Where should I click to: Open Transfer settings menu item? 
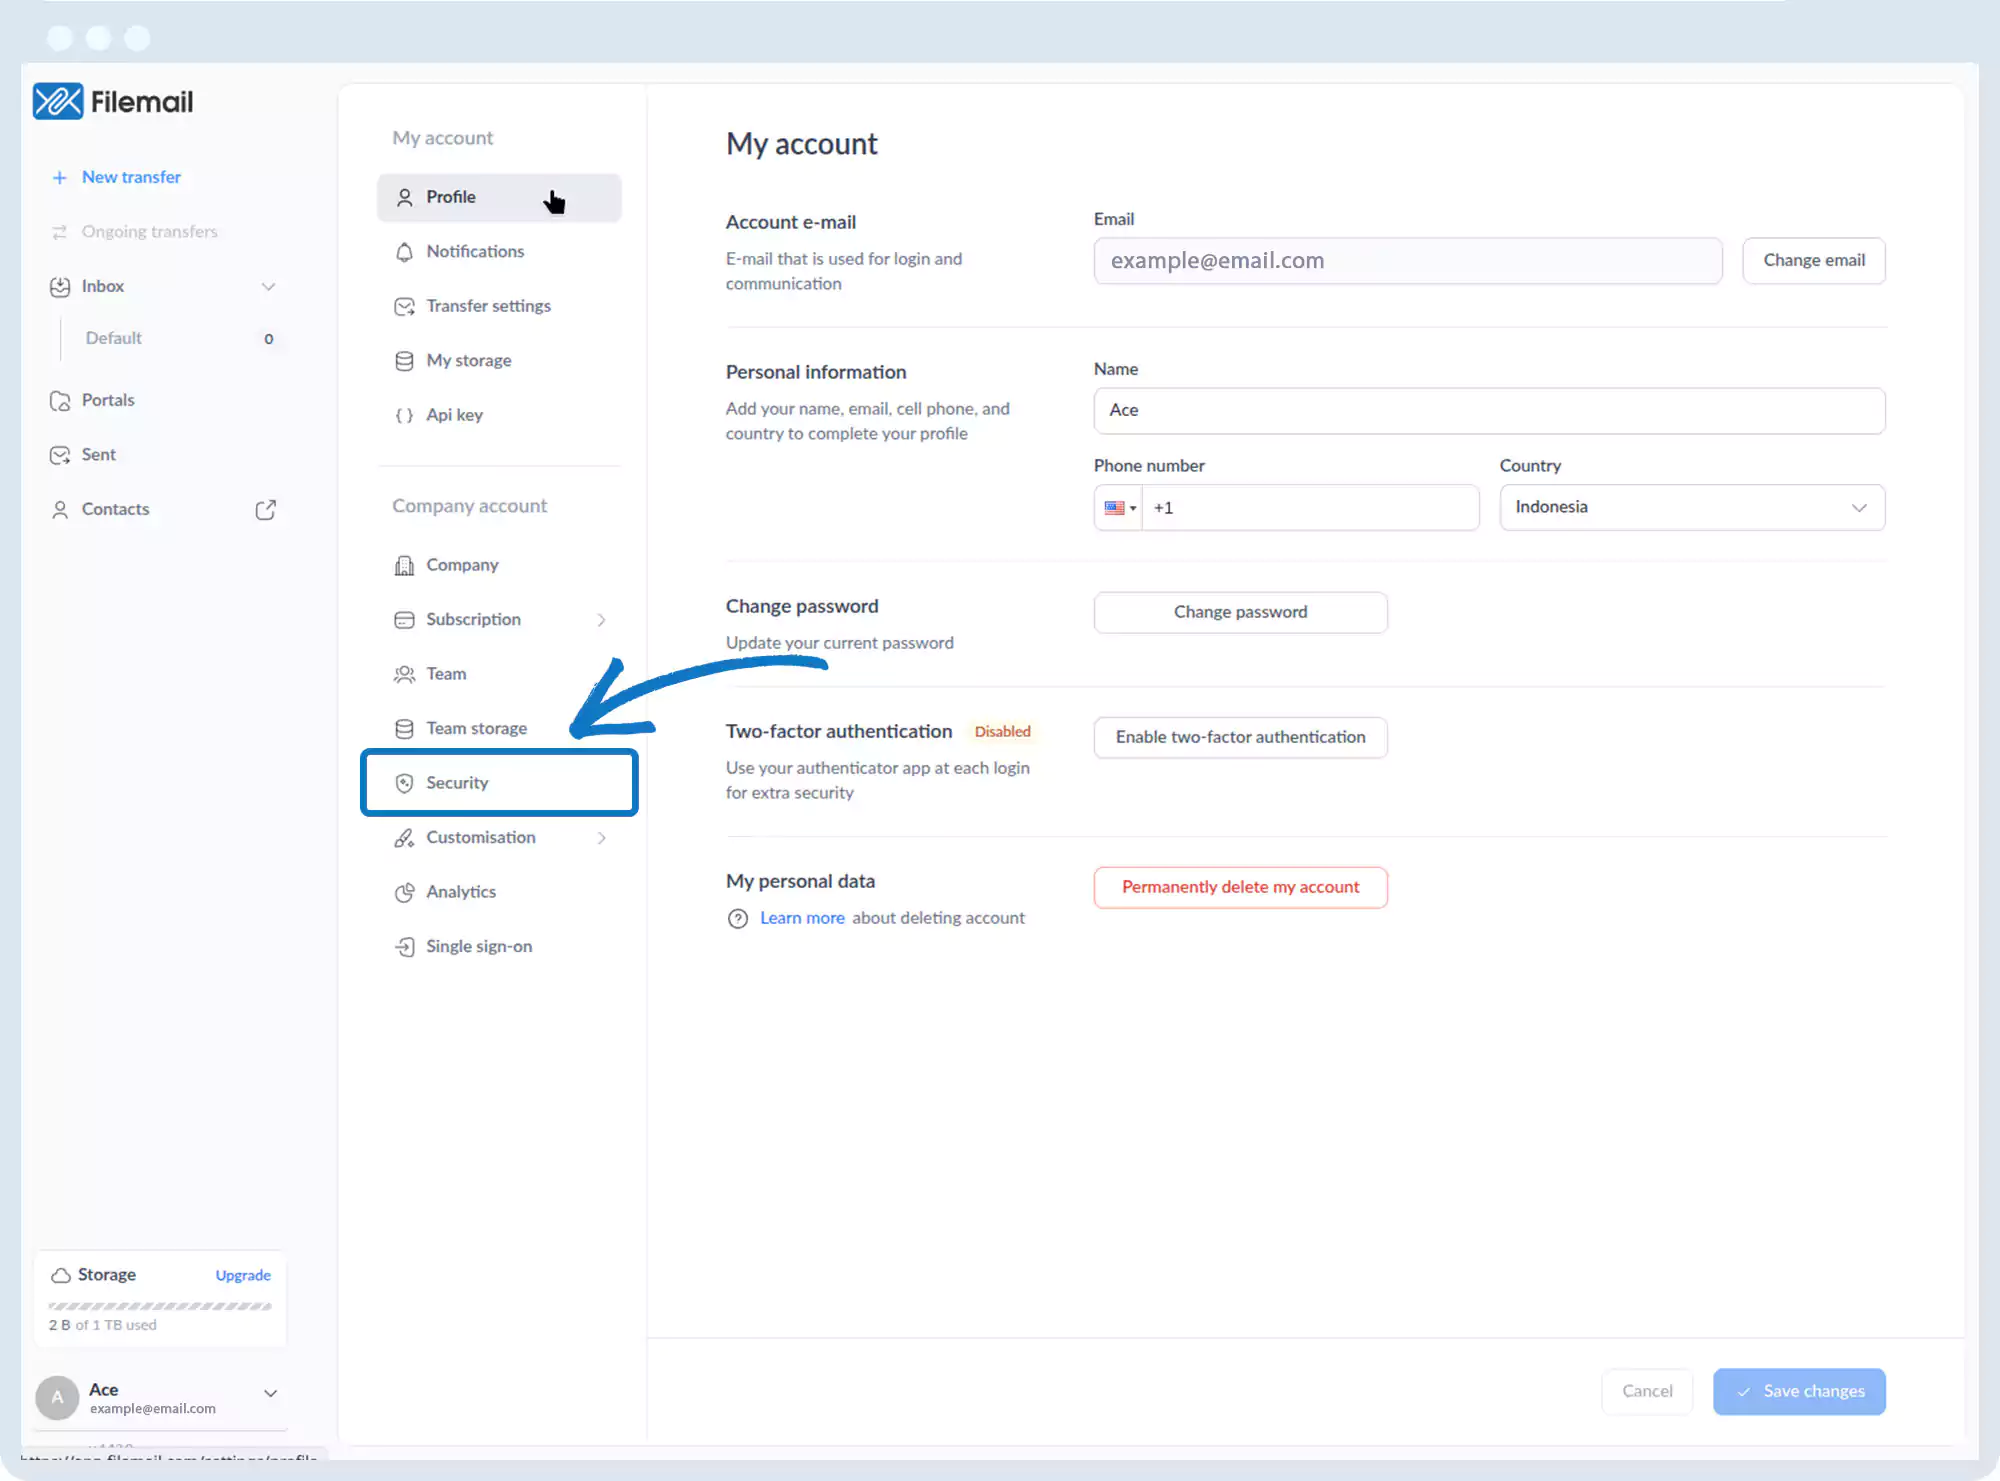[488, 306]
